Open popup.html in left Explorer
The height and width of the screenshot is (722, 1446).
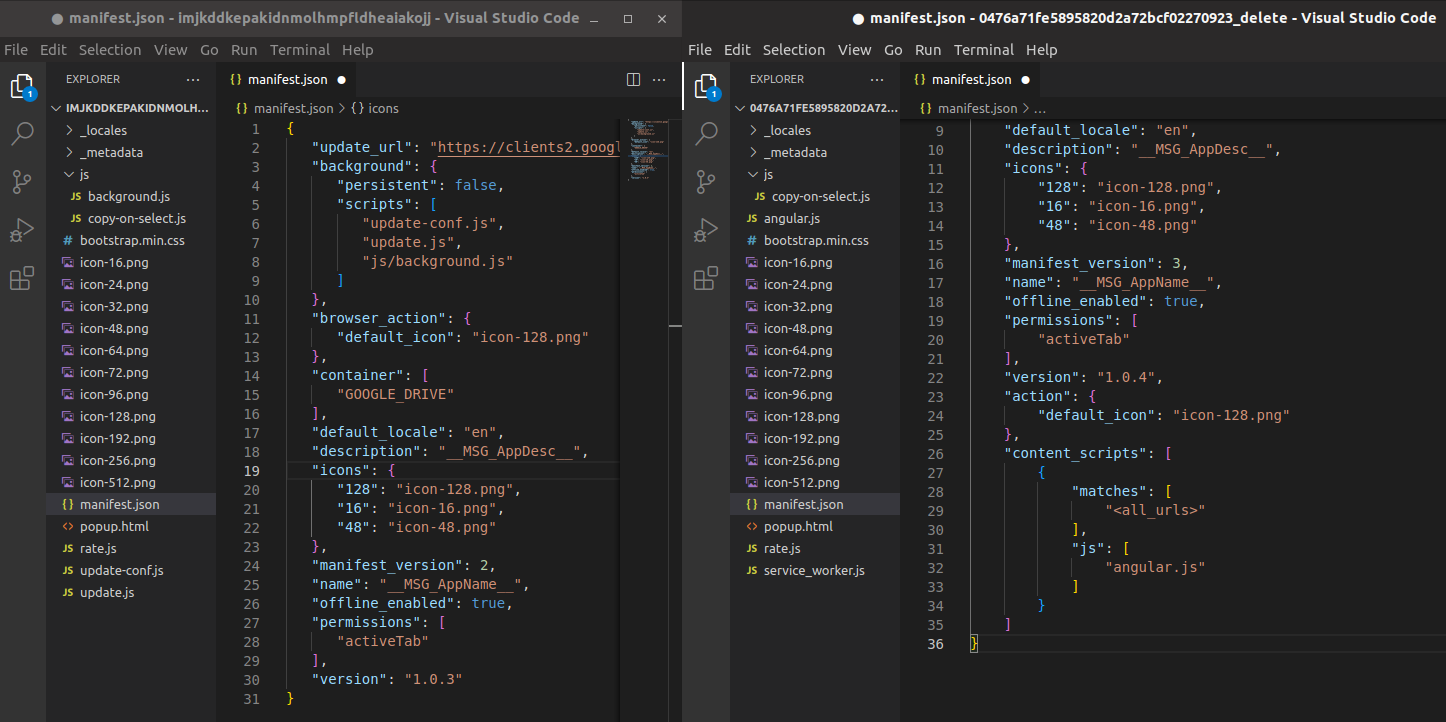(131, 526)
